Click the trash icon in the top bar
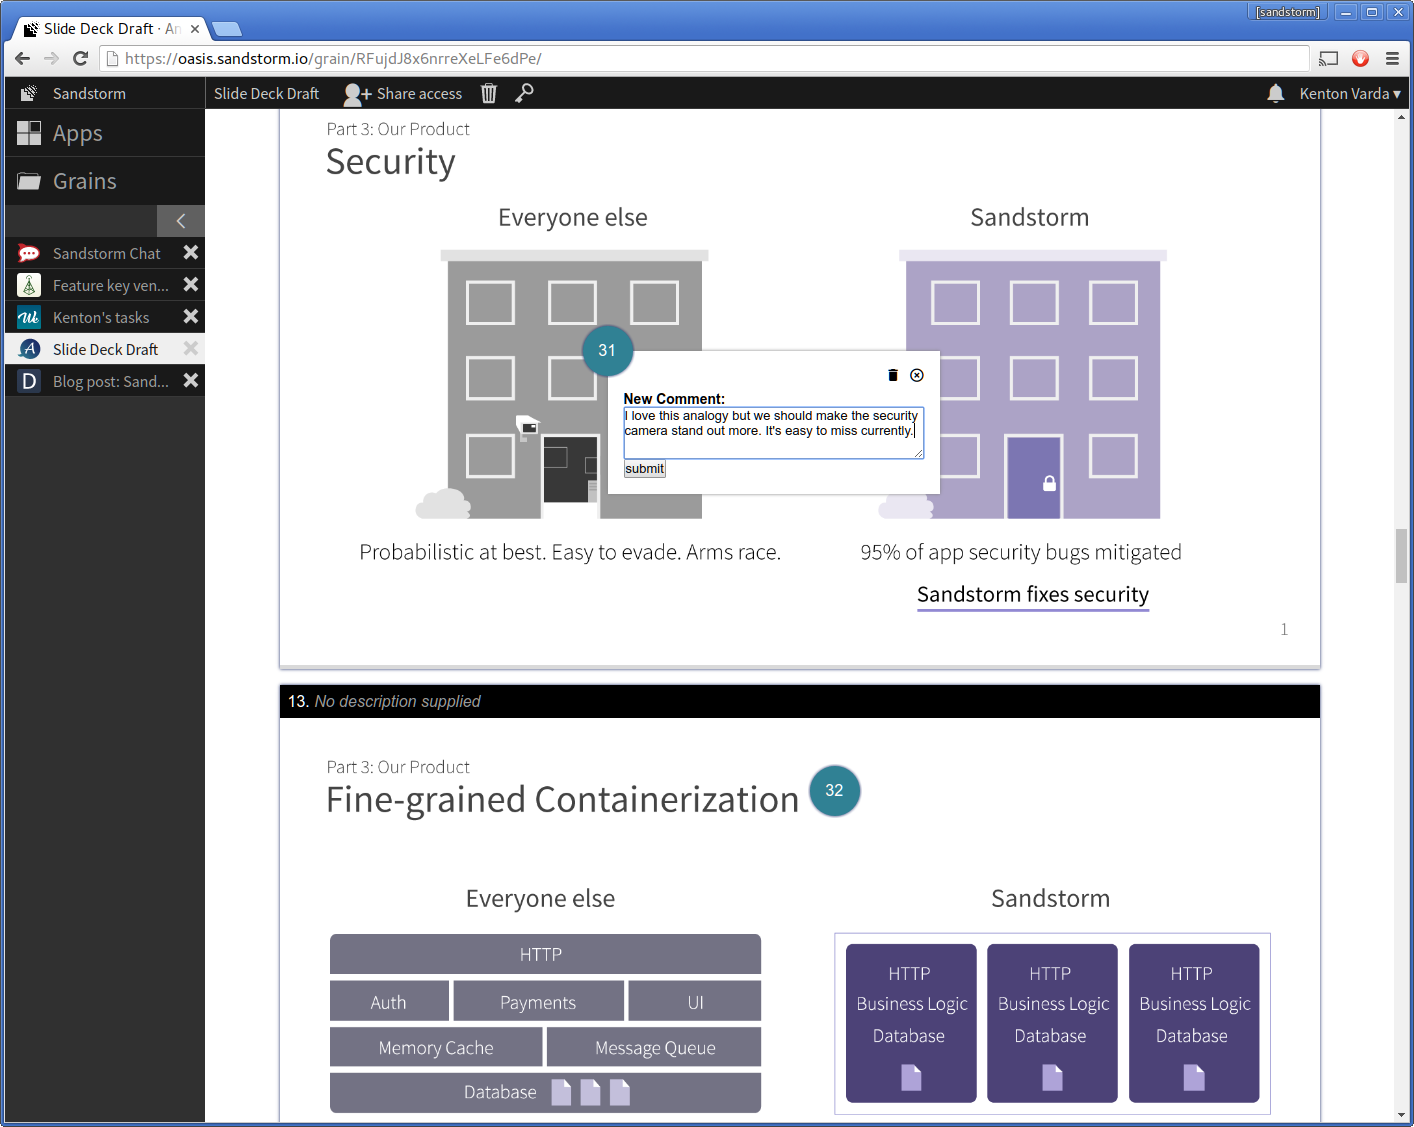Image resolution: width=1414 pixels, height=1127 pixels. coord(488,93)
